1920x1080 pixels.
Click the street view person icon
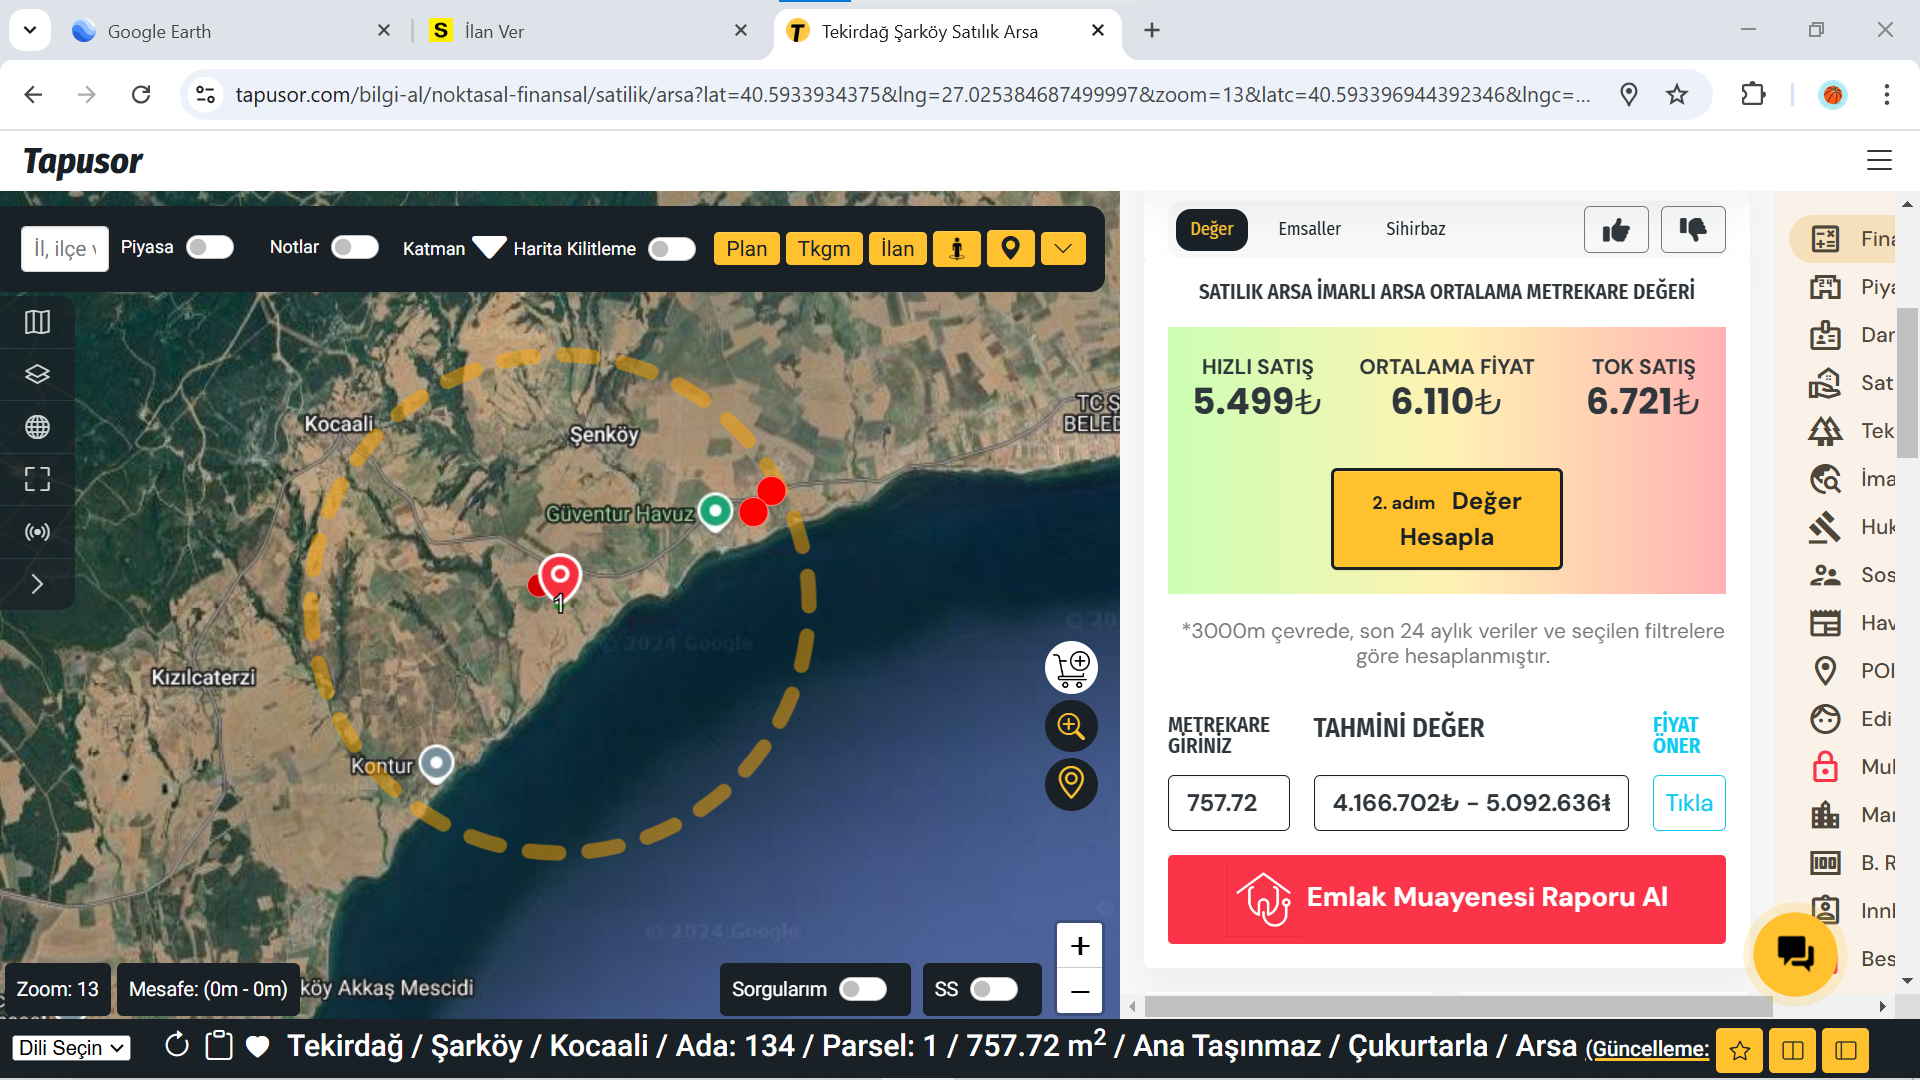tap(957, 248)
